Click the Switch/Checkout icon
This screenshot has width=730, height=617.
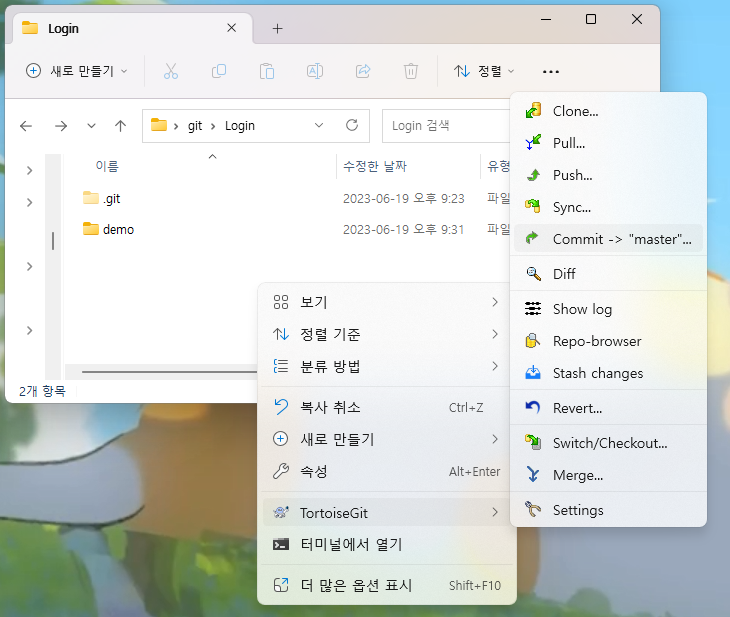coord(533,442)
